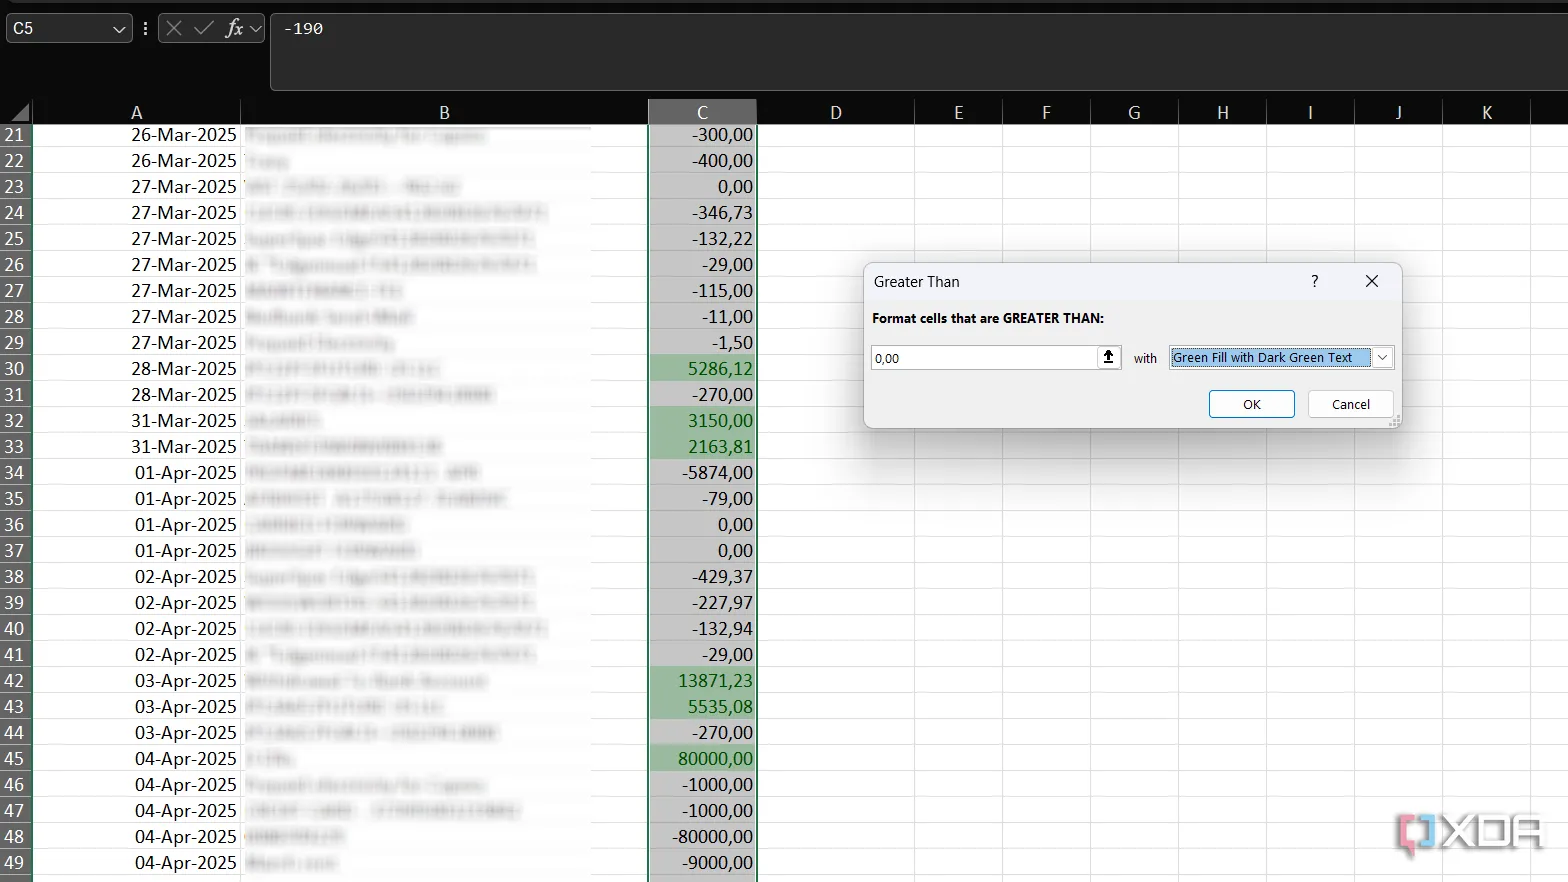
Task: Click cell with value -346,73
Action: point(702,213)
